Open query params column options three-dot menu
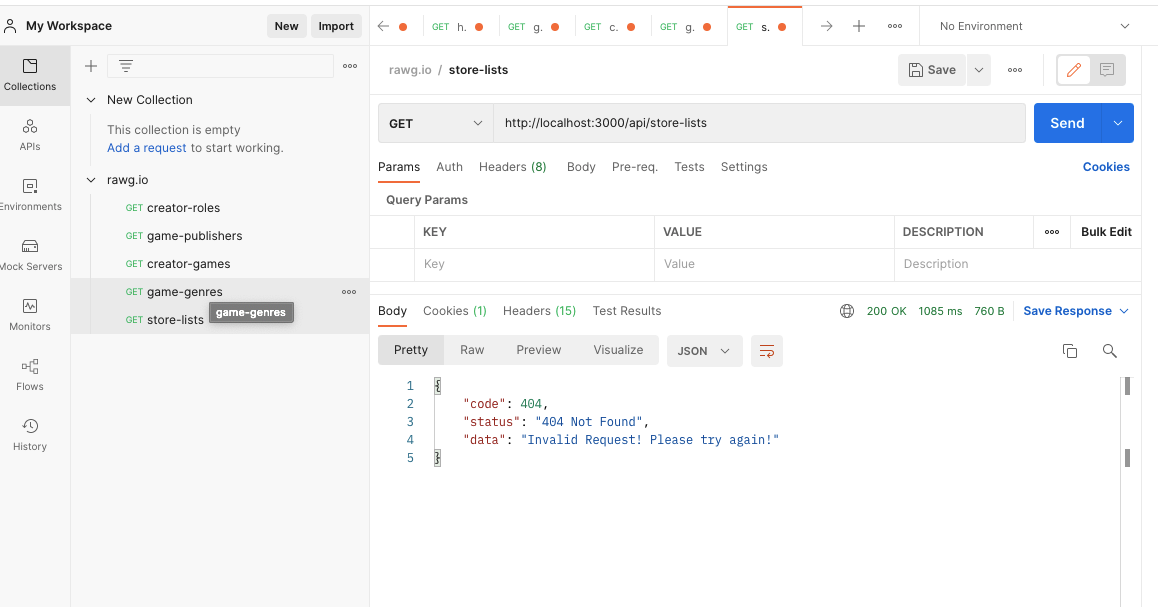1158x607 pixels. pos(1052,232)
